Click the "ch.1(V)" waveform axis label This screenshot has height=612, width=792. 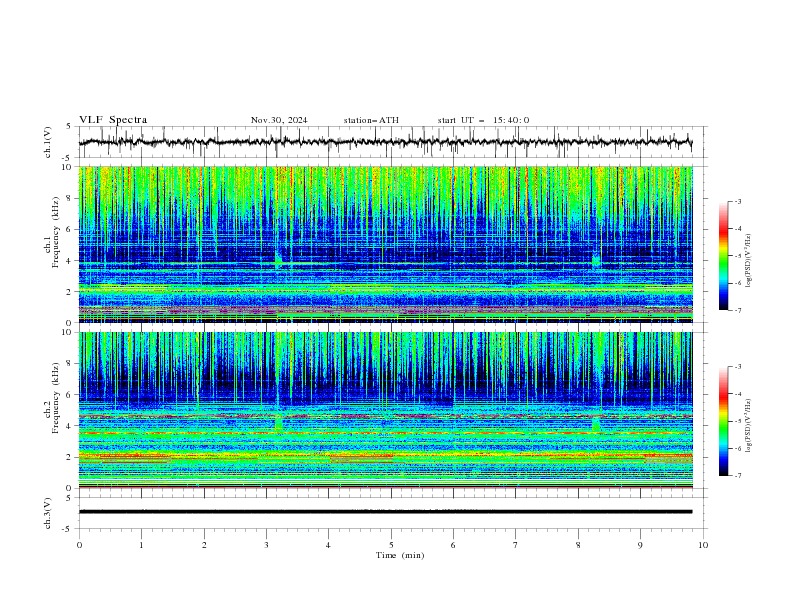pyautogui.click(x=48, y=142)
